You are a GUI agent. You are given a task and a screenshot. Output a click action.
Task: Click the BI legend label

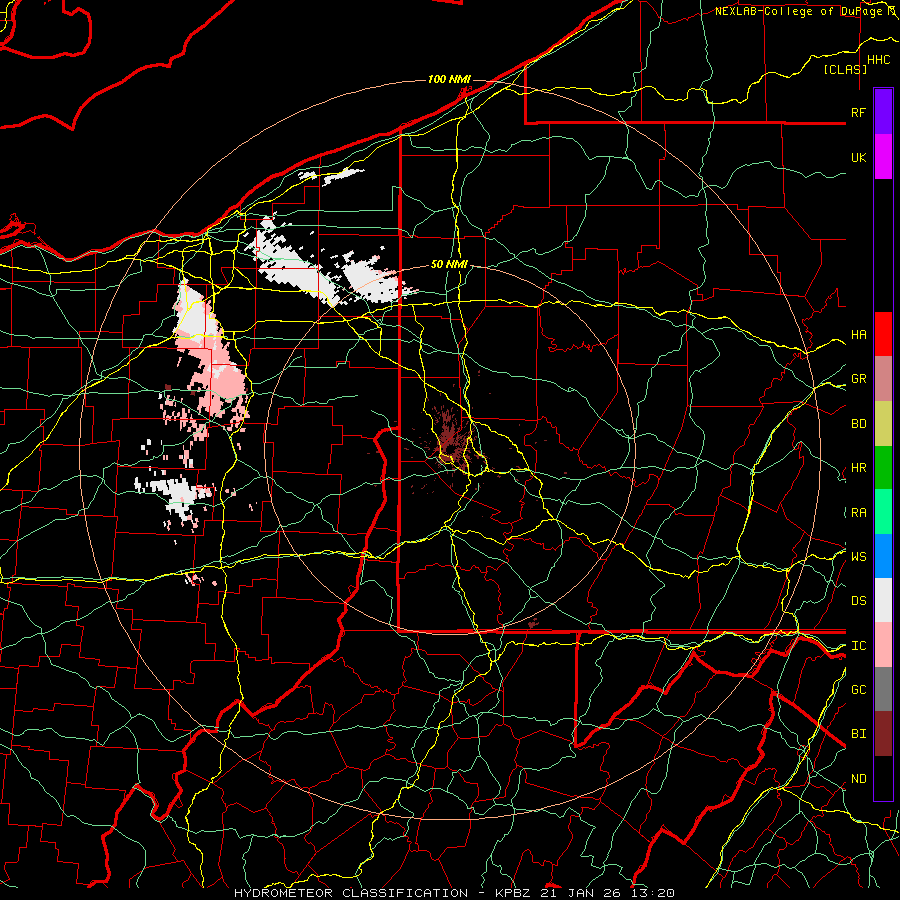[858, 734]
